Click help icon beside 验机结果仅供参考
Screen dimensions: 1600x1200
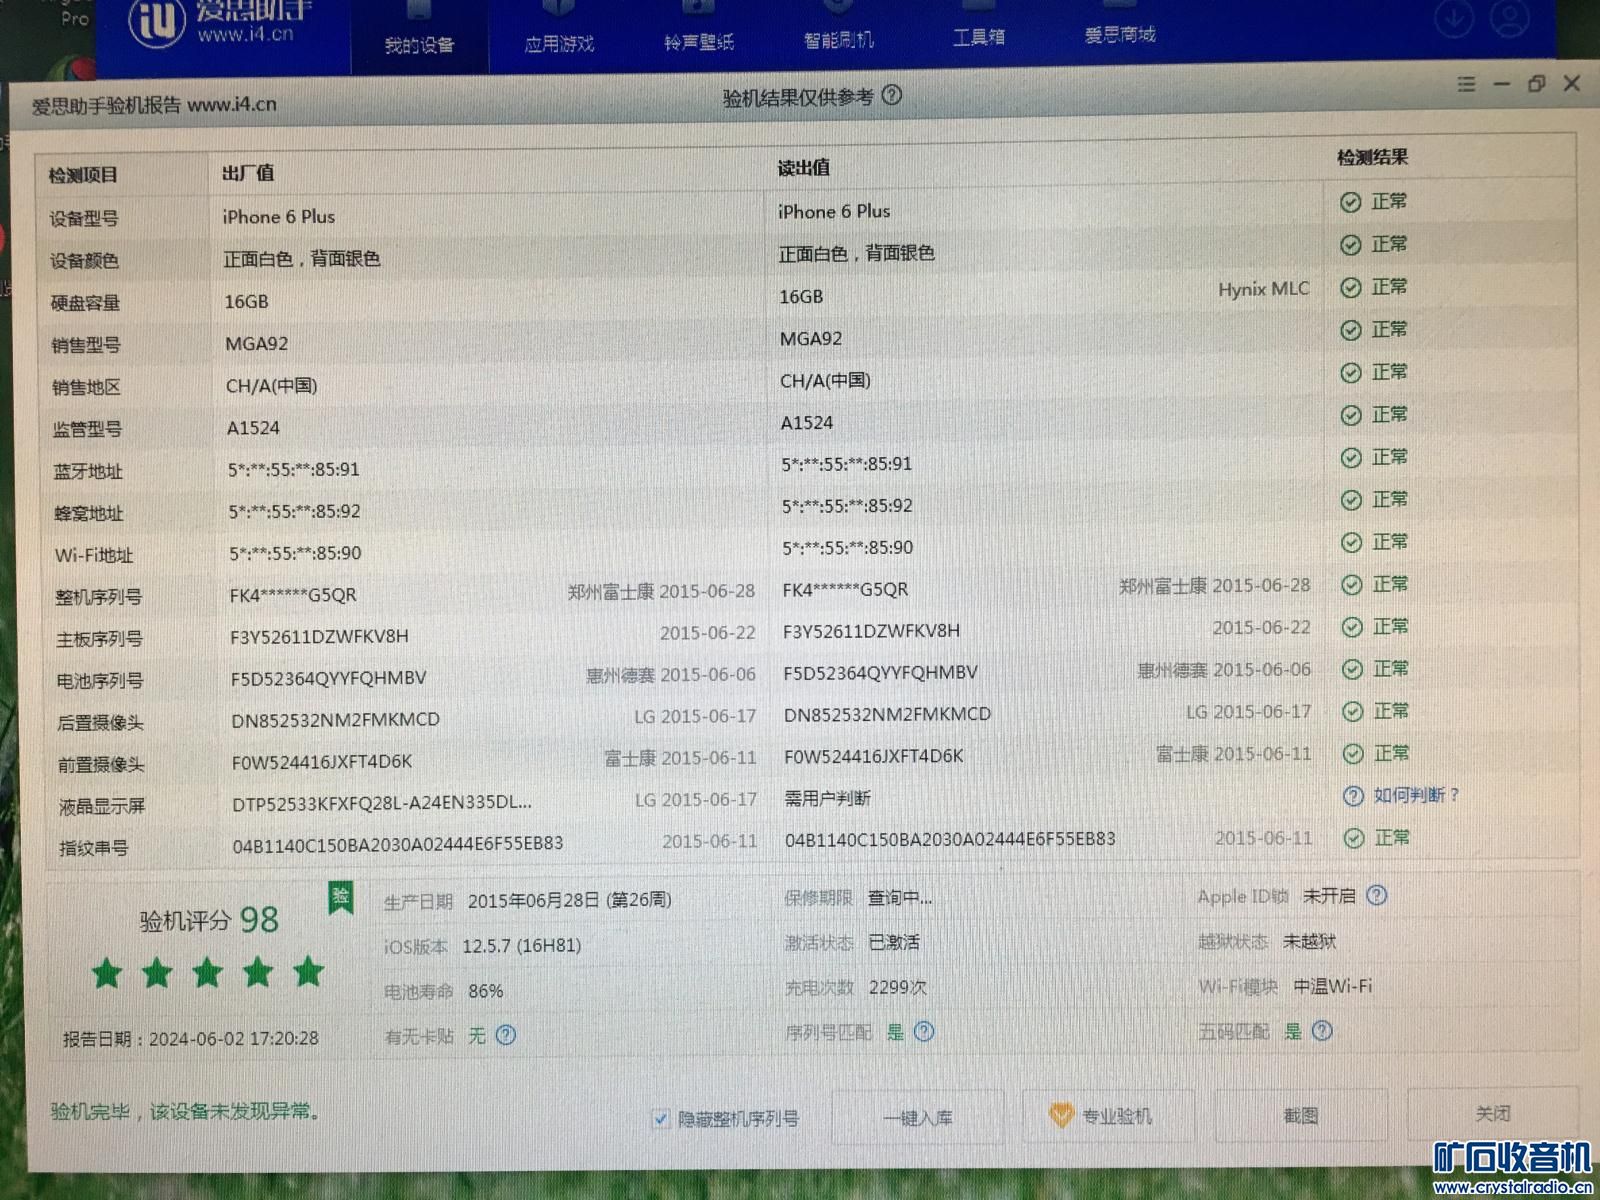892,95
